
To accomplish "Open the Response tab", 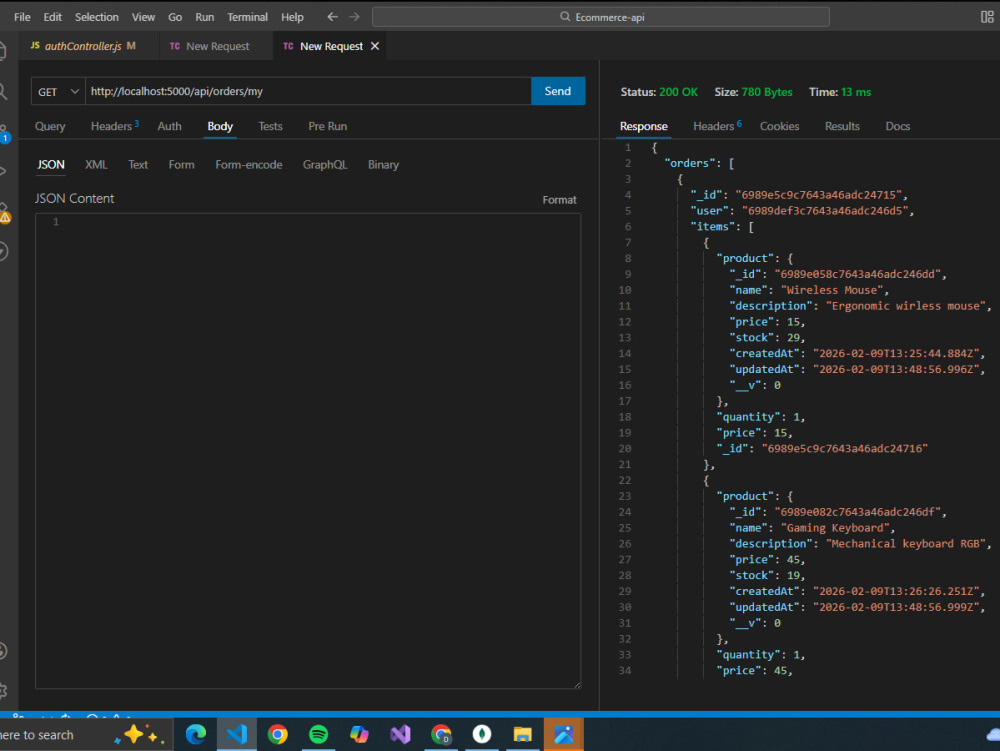I will (643, 126).
